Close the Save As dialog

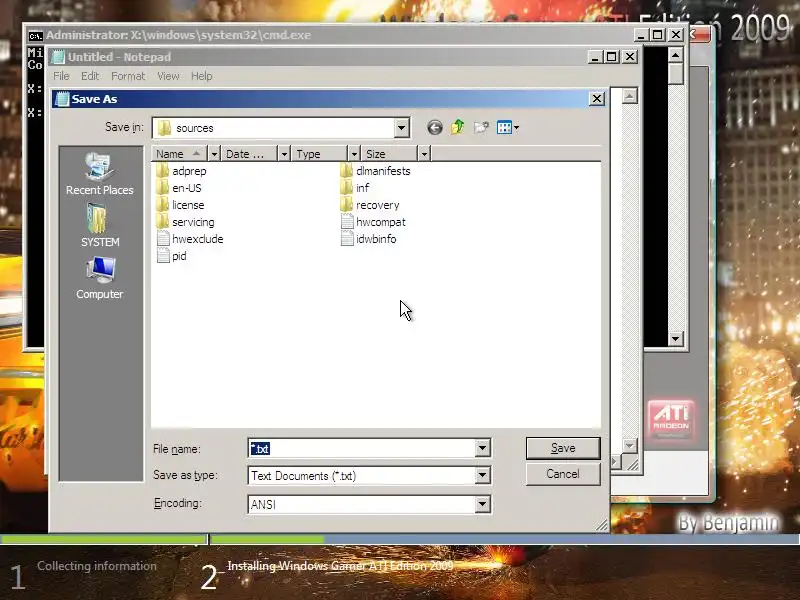tap(596, 99)
